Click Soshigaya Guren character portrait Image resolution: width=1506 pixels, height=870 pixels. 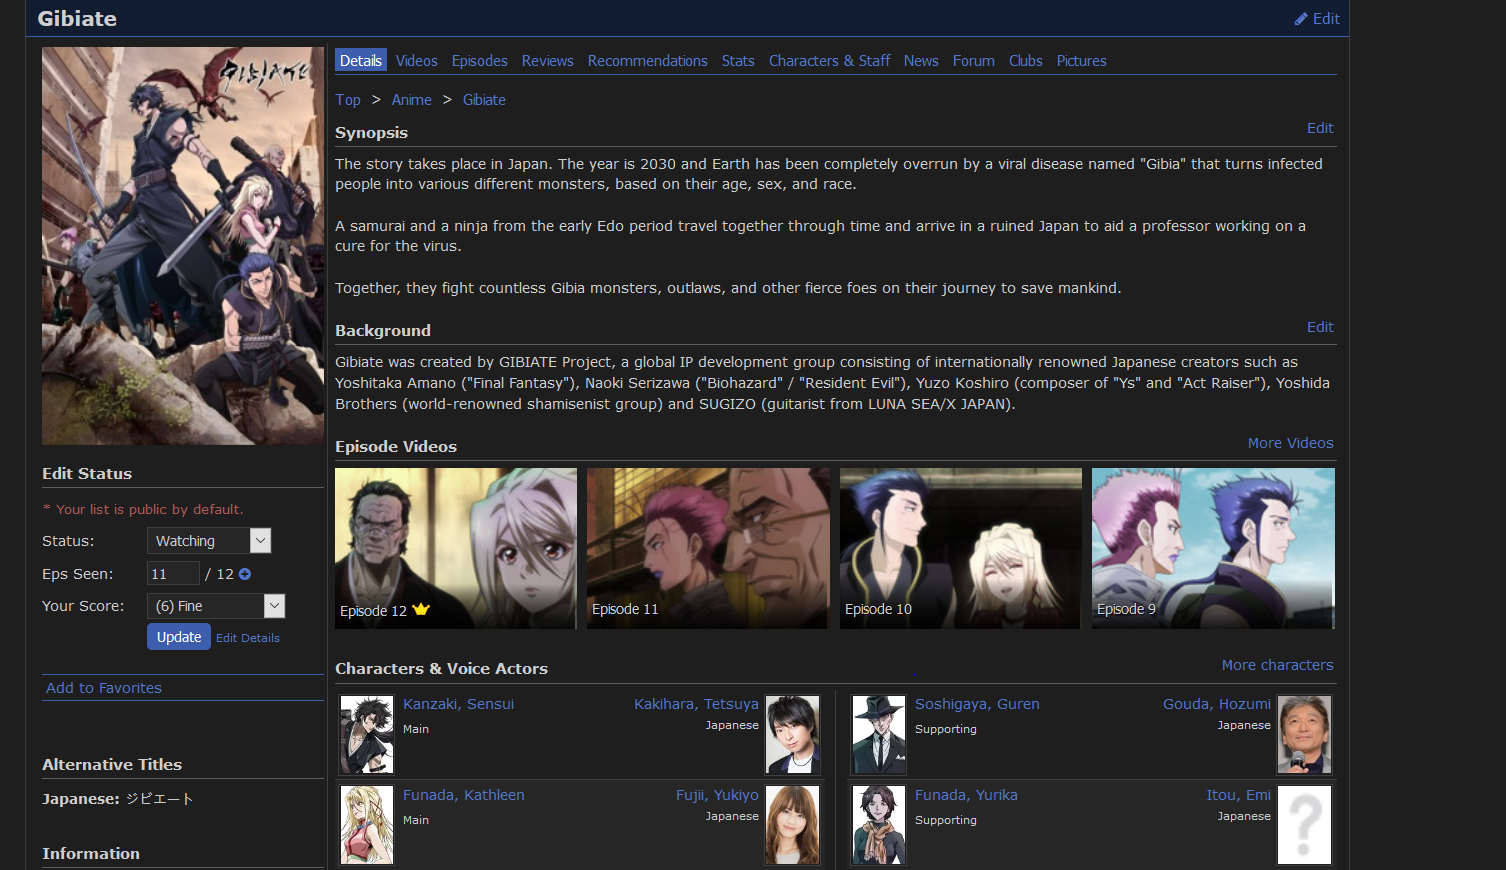coord(879,735)
